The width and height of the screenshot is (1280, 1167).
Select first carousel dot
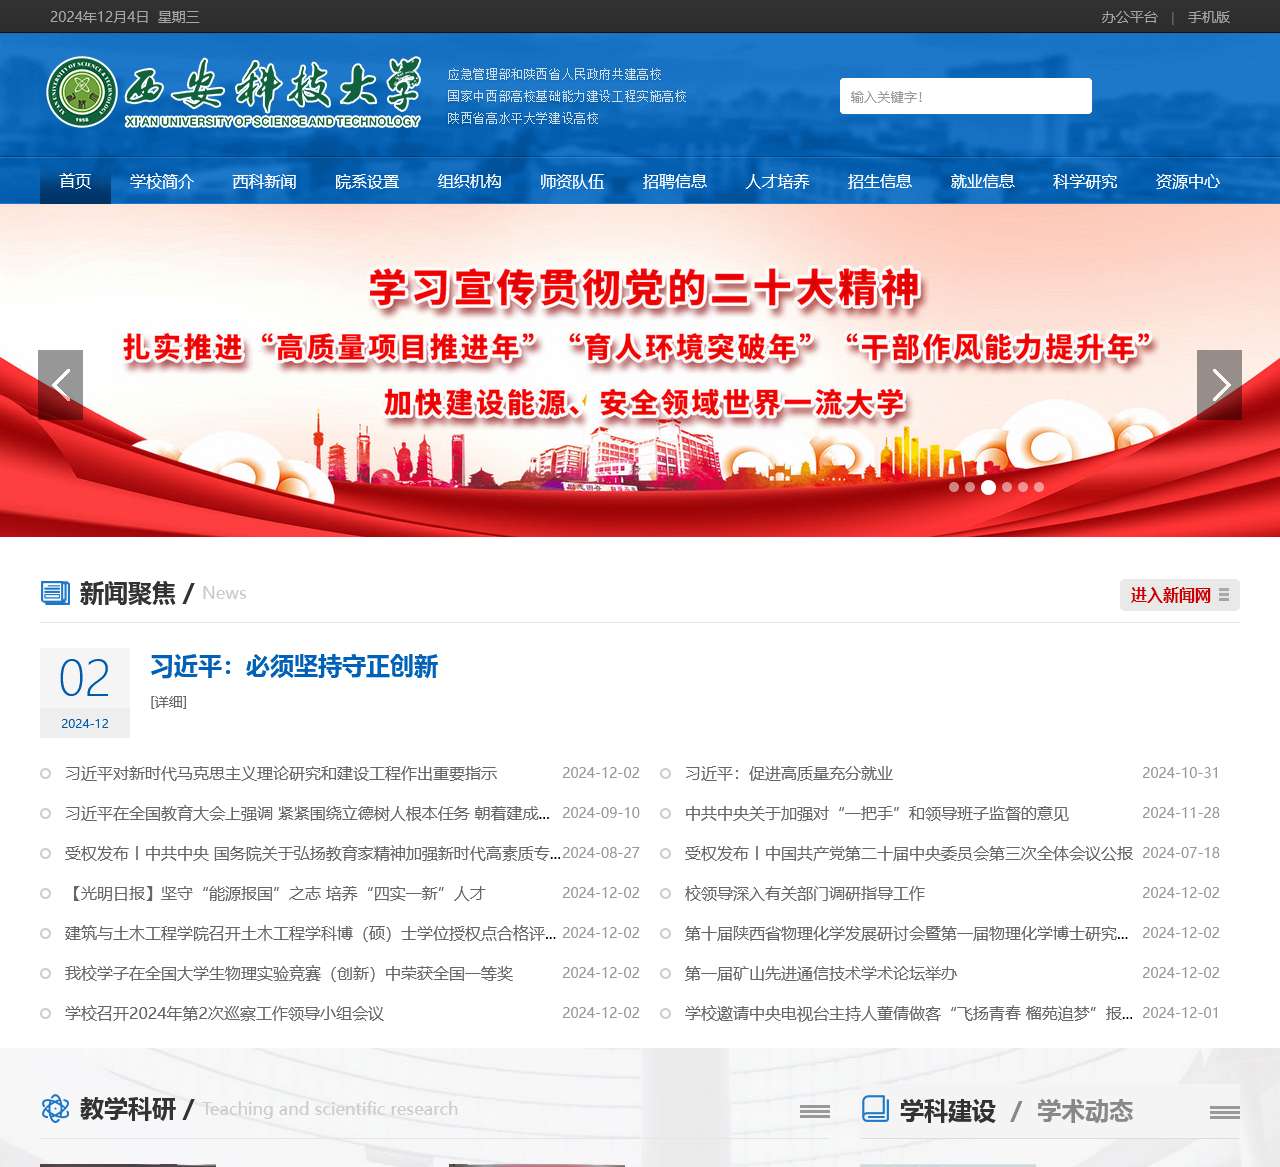(x=954, y=487)
